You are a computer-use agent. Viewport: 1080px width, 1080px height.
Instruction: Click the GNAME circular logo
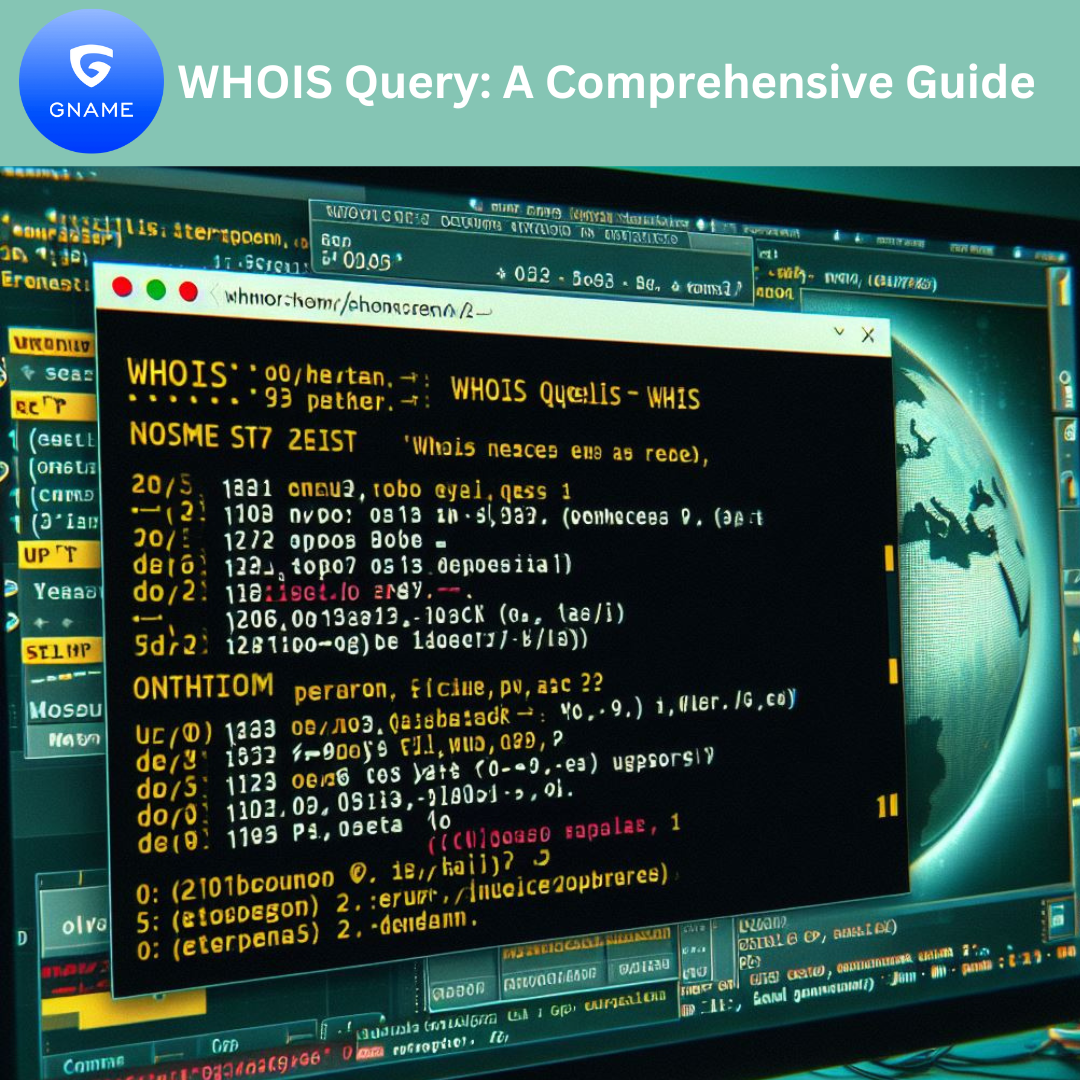coord(92,81)
